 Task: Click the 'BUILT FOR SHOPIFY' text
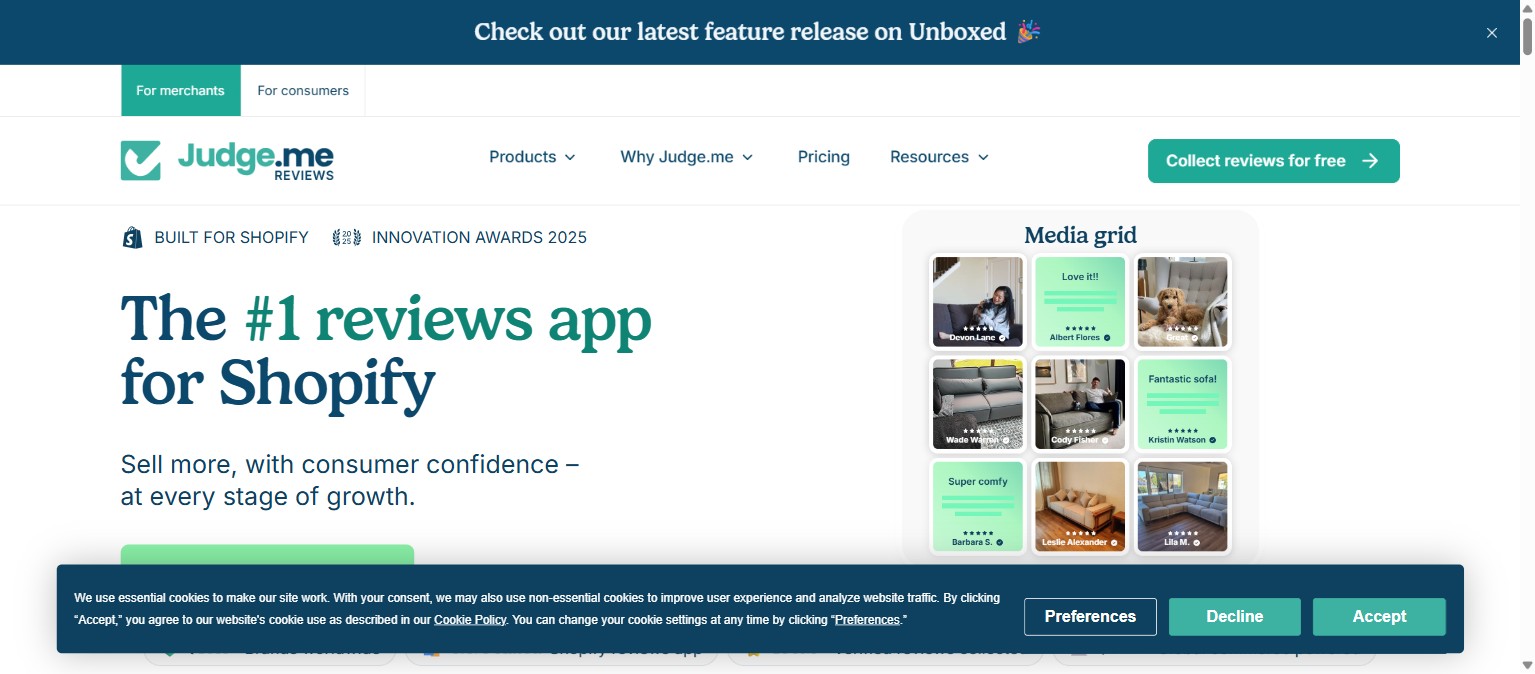[x=231, y=238]
